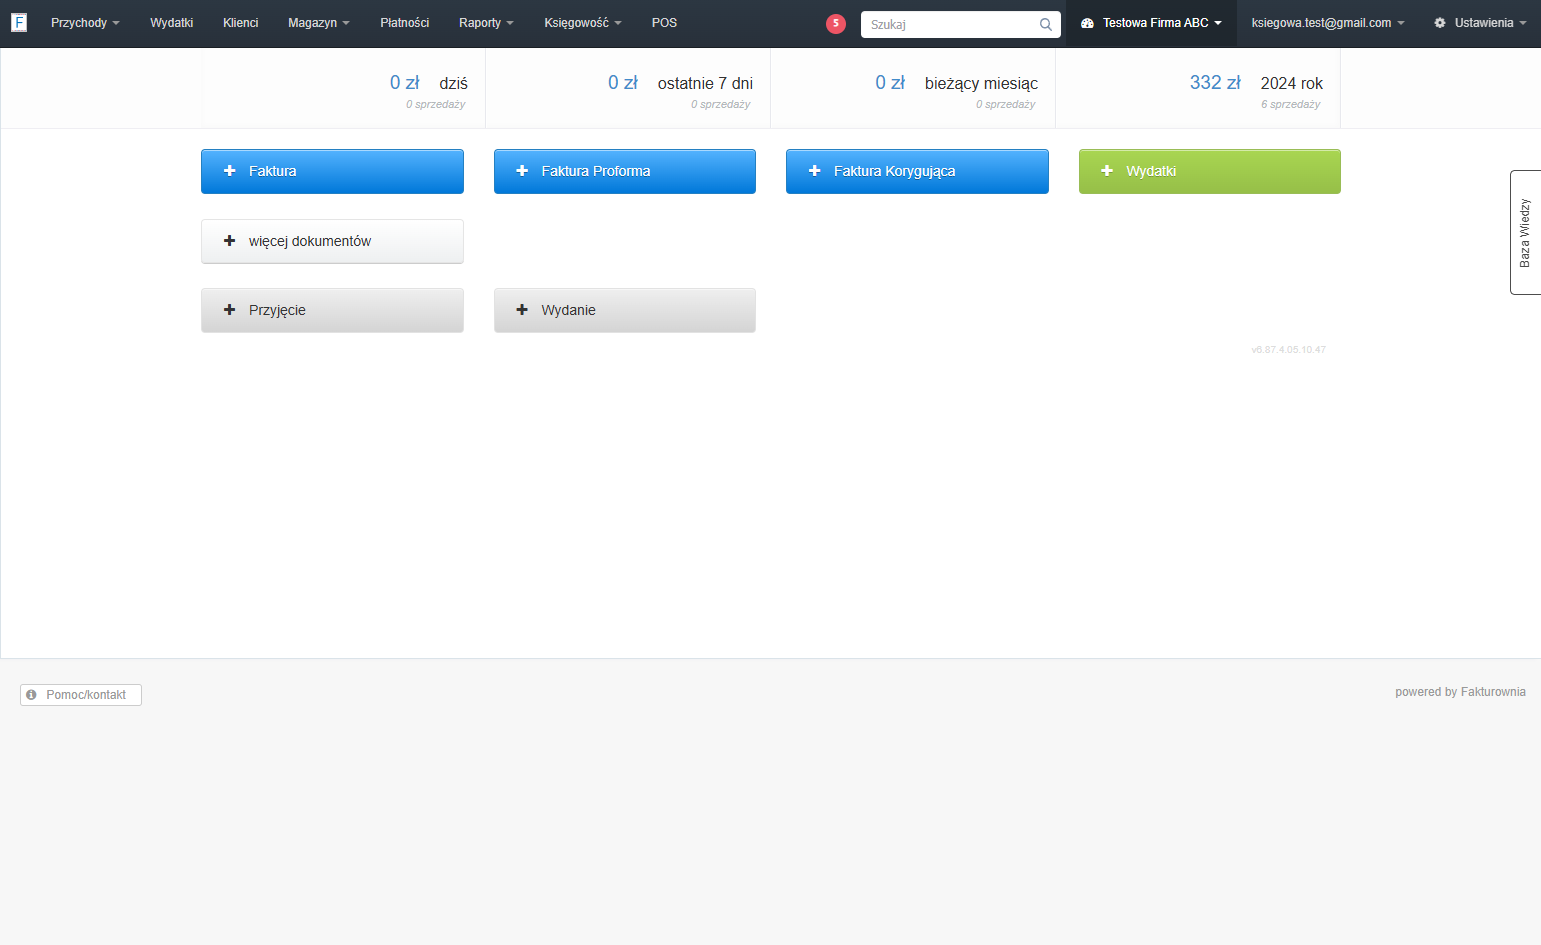
Task: Open the Baza Wiedzy side tab
Action: pyautogui.click(x=1525, y=232)
